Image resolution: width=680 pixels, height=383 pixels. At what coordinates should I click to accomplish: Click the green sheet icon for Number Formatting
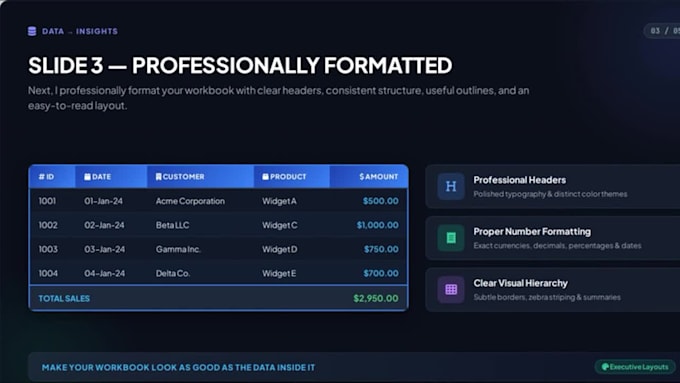point(451,238)
